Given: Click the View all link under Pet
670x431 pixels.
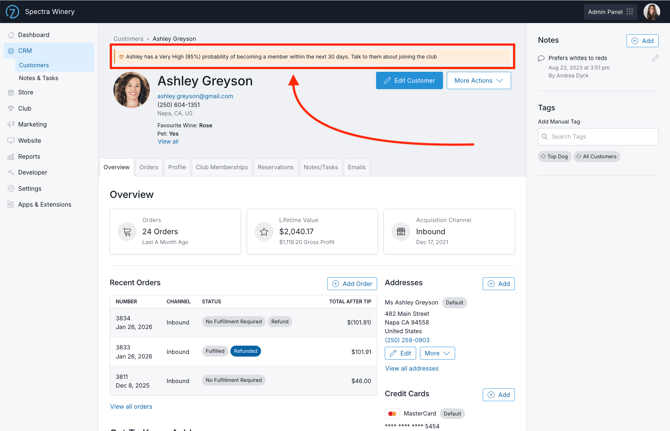Looking at the screenshot, I should pos(168,142).
